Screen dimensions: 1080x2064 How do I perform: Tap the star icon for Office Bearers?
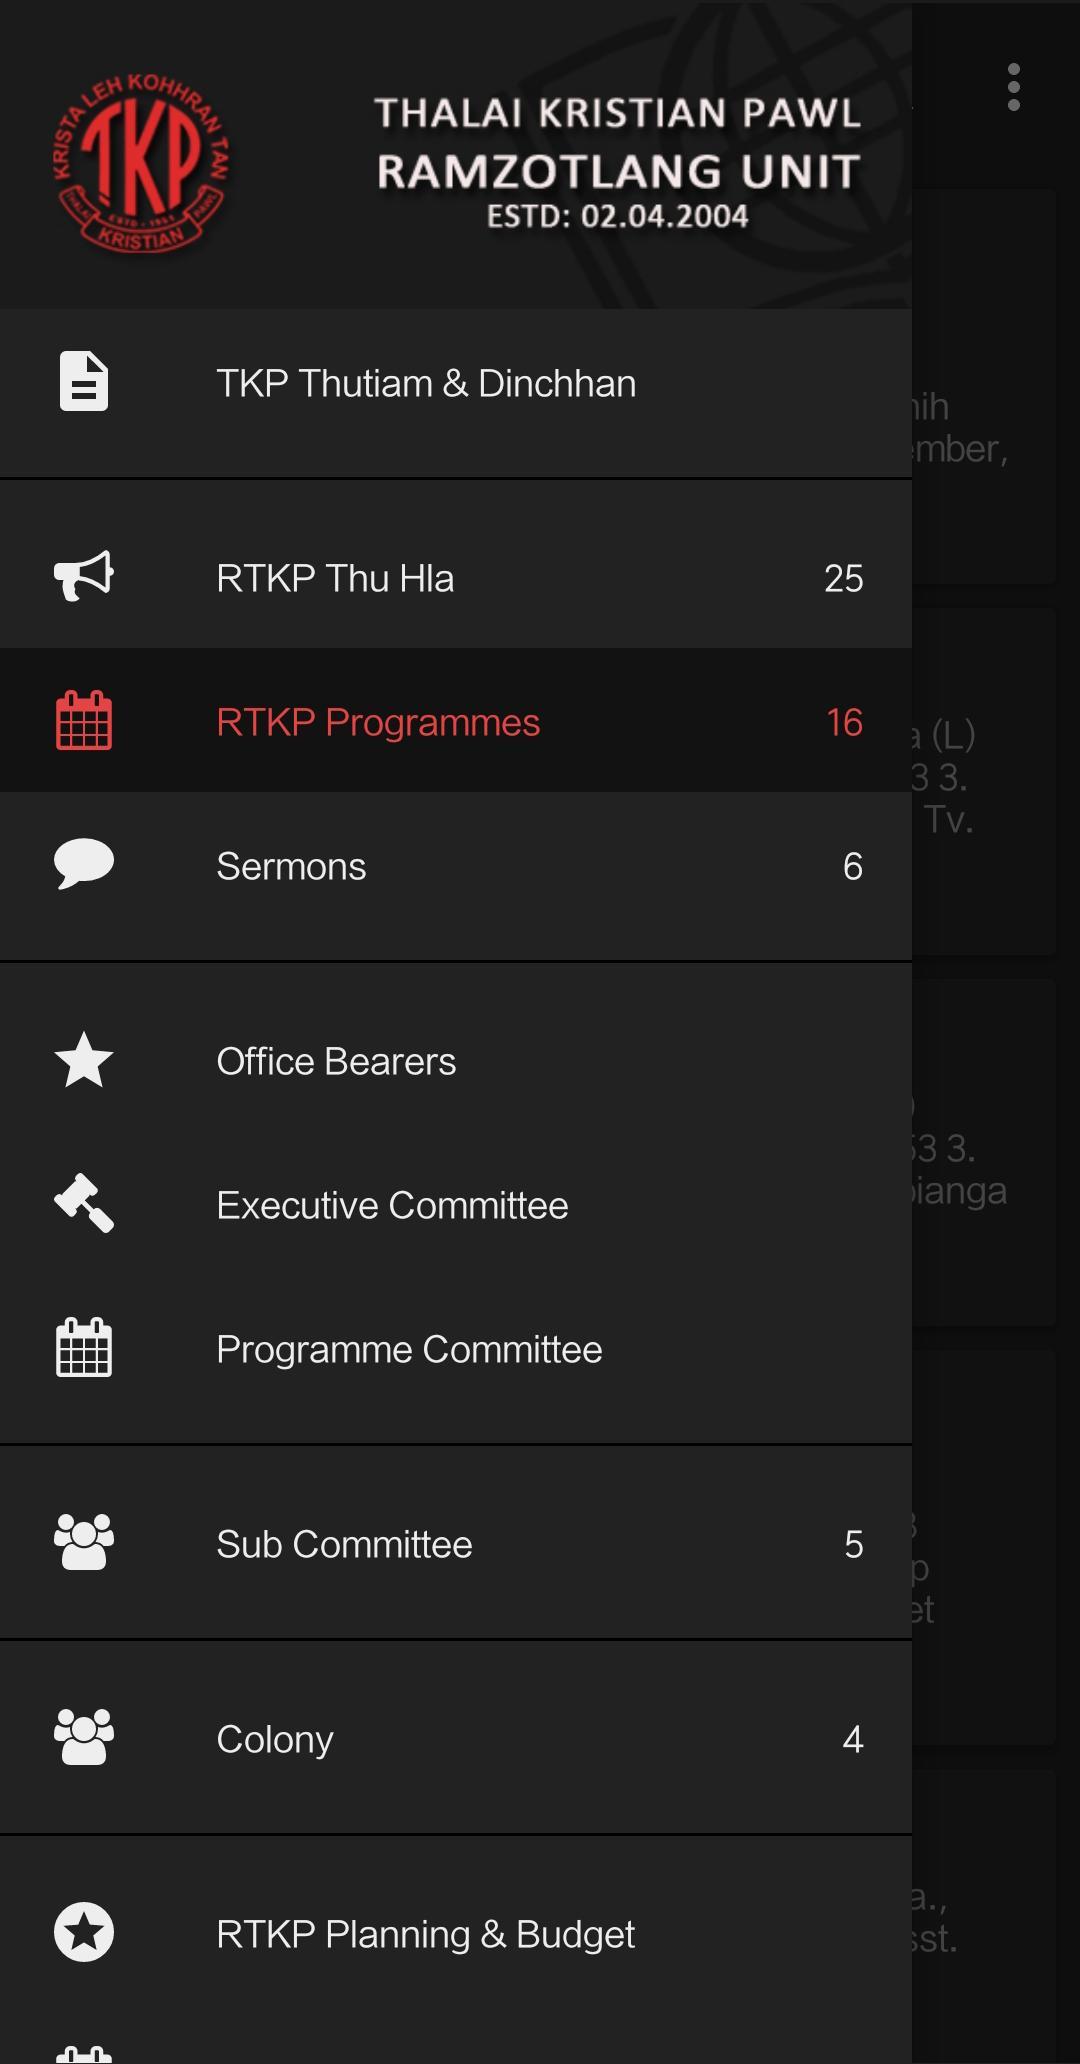tap(84, 1060)
